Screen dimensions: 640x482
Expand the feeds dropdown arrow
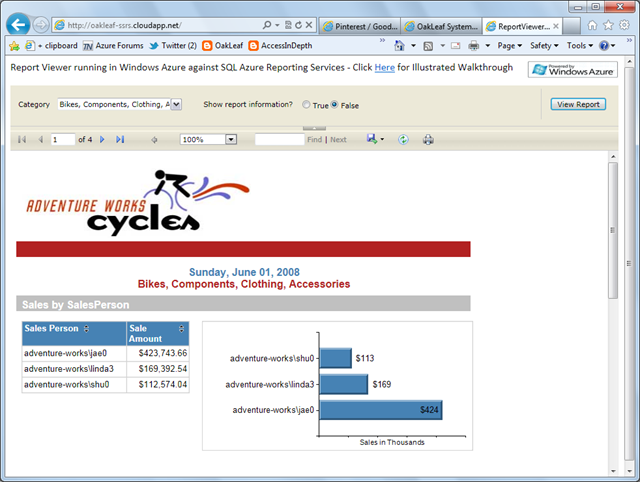tap(442, 46)
